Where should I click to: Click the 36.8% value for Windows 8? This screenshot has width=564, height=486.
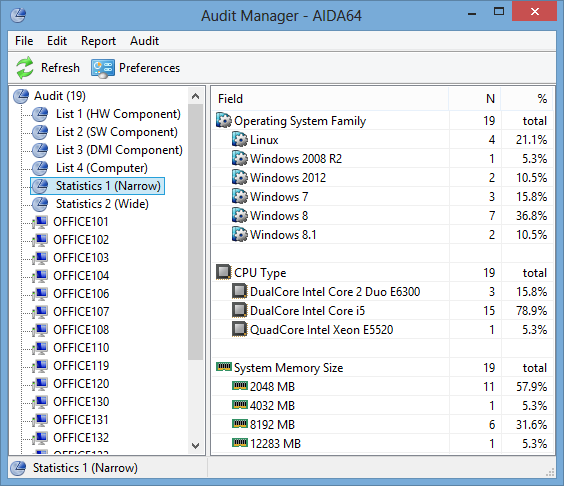pos(532,216)
